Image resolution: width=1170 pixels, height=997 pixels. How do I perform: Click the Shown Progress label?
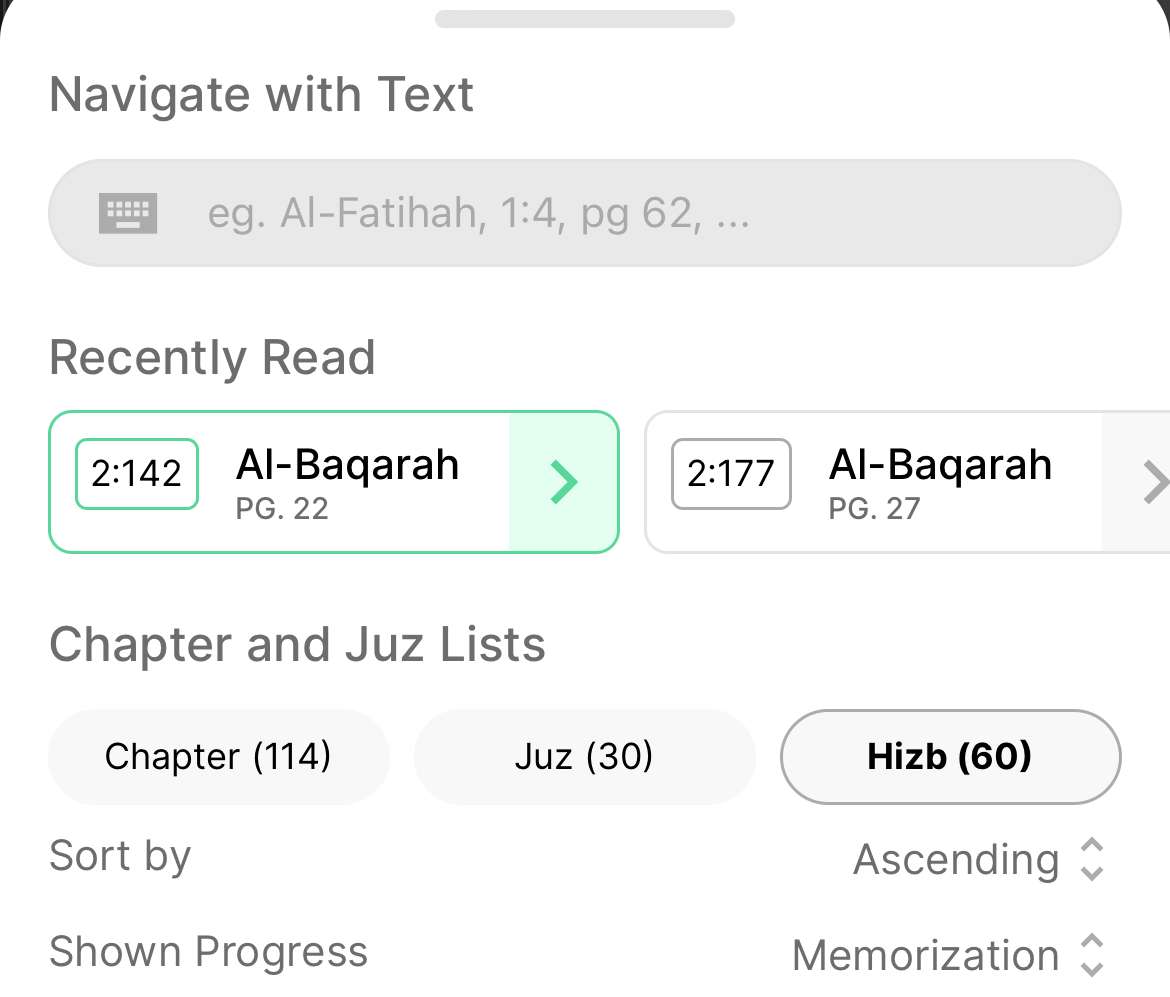tap(208, 953)
